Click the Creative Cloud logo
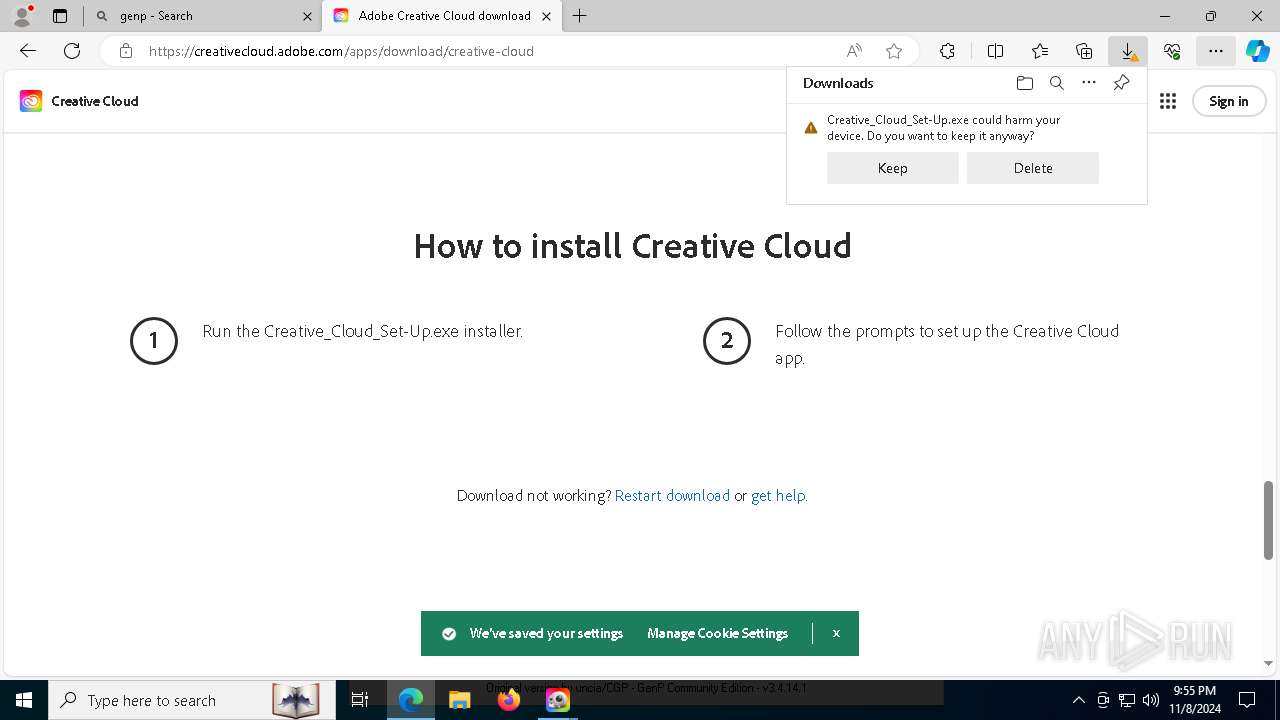This screenshot has height=720, width=1280. (x=79, y=101)
